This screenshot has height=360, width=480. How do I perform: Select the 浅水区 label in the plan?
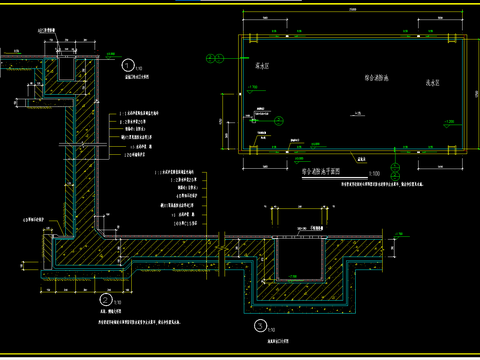432,83
